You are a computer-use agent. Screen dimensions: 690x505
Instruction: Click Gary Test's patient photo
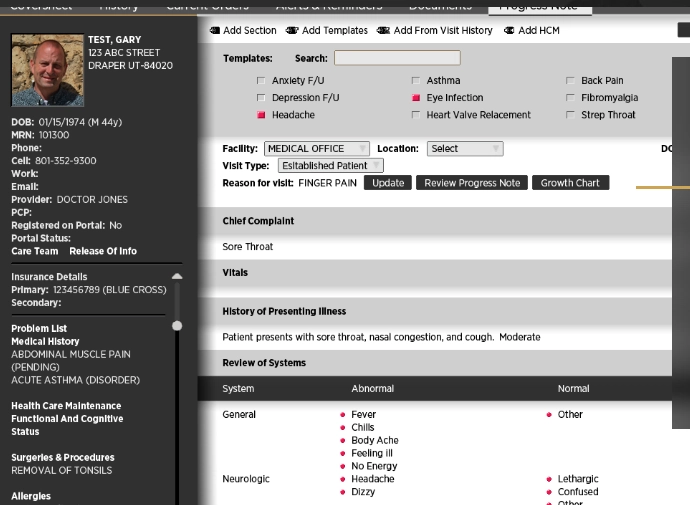(x=48, y=70)
